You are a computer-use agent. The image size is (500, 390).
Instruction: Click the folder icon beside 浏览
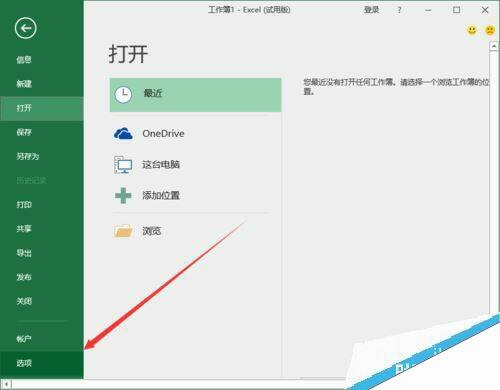pos(123,231)
